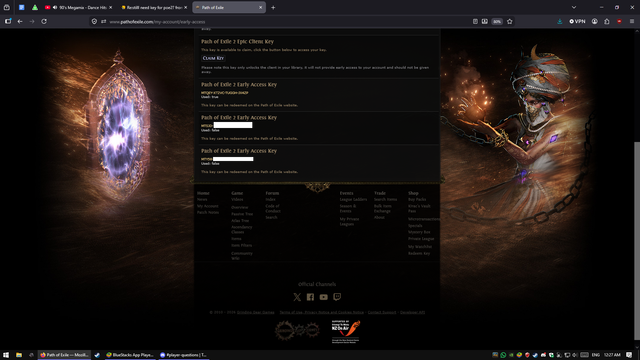Click the shield tracking protection icon
Image resolution: width=640 pixels, height=360 pixels.
(x=94, y=21)
